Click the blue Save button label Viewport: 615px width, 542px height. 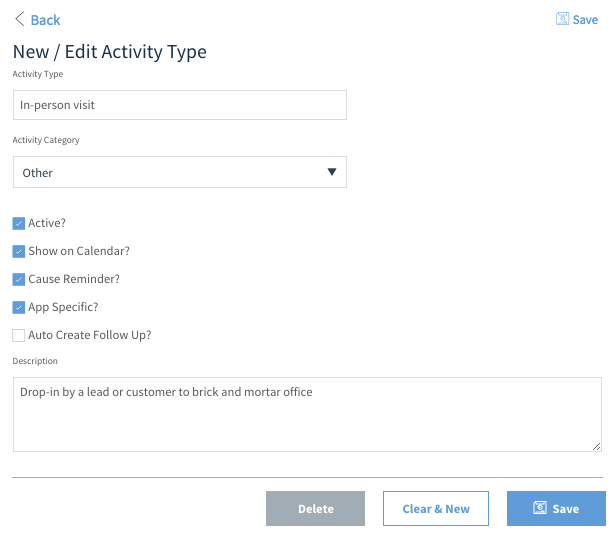566,509
